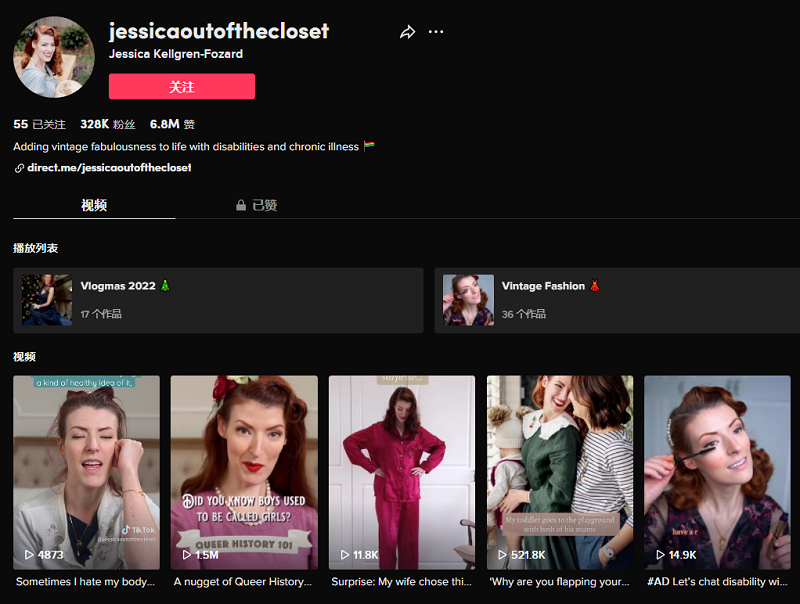
Task: Open the #AD disability makeup video thumbnail
Action: 717,470
